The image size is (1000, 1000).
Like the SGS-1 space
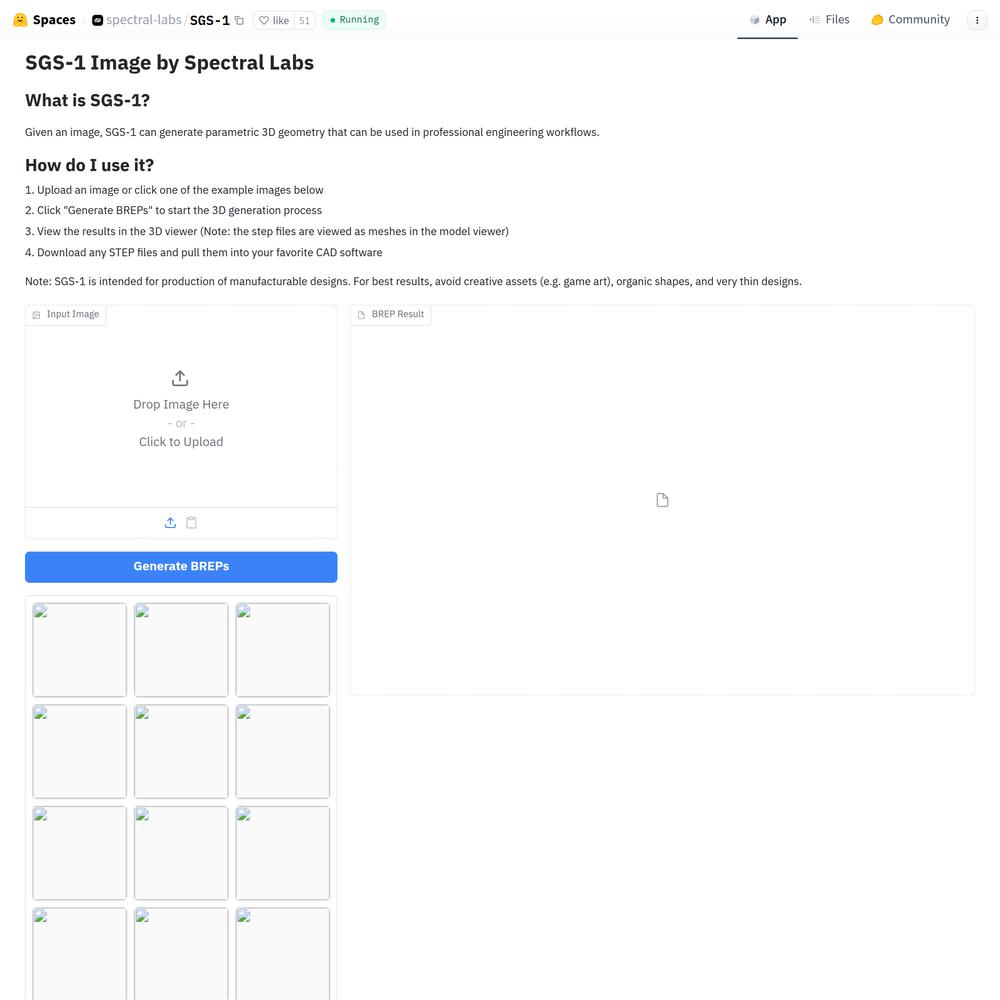coord(273,20)
